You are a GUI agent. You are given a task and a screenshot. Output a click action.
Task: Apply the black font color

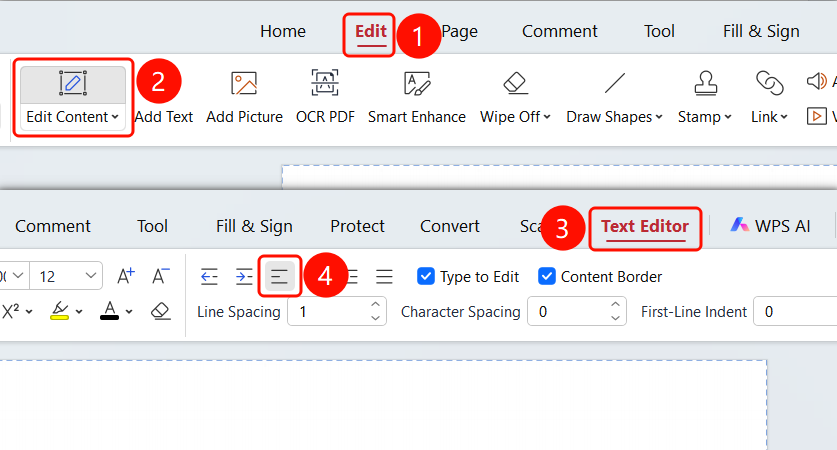pyautogui.click(x=109, y=311)
